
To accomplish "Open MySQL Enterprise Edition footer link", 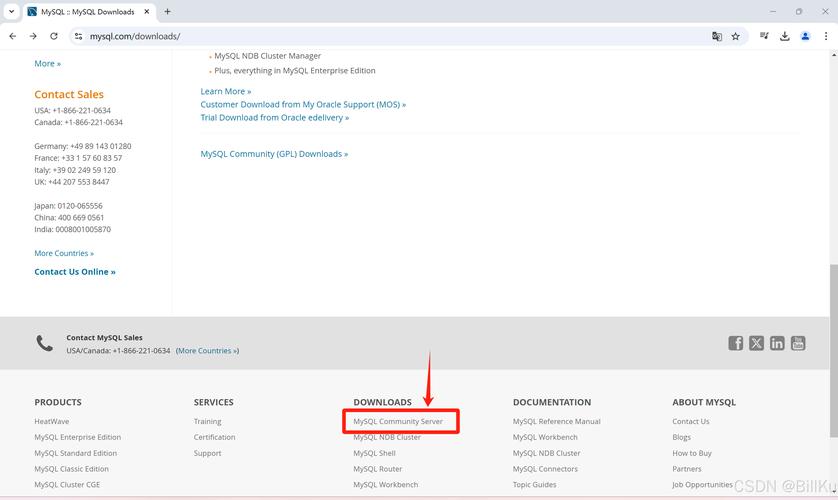I will (77, 437).
